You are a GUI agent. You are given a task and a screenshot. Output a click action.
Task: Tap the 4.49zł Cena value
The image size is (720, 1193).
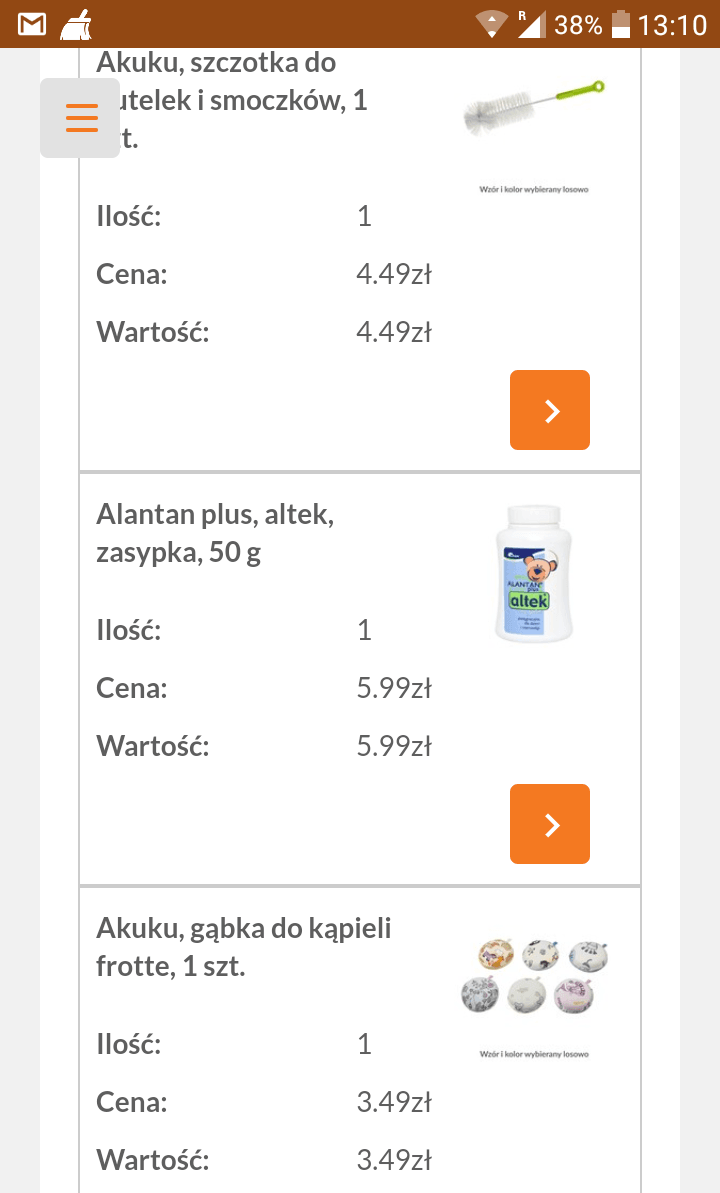coord(393,274)
